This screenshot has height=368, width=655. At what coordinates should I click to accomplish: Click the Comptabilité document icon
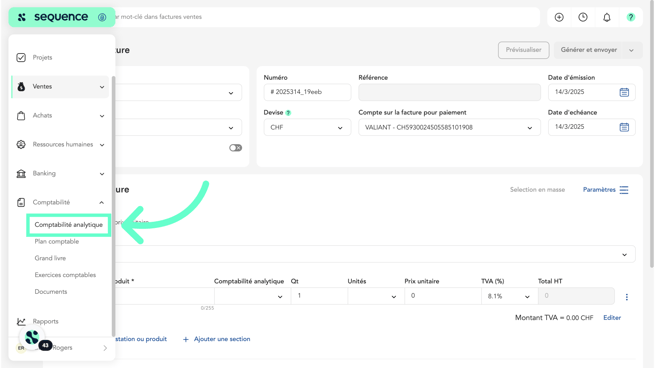[x=21, y=202]
